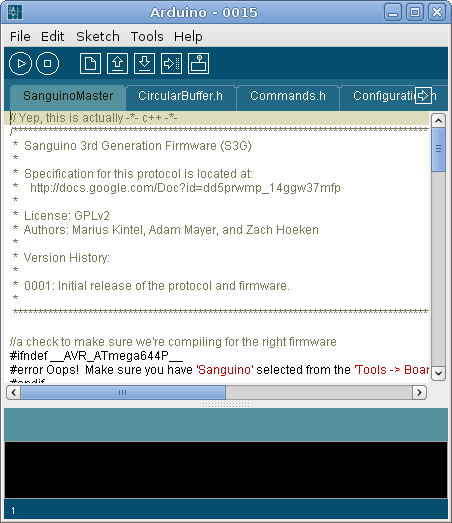
Task: Click vertical scrollbar up arrow
Action: [x=438, y=120]
